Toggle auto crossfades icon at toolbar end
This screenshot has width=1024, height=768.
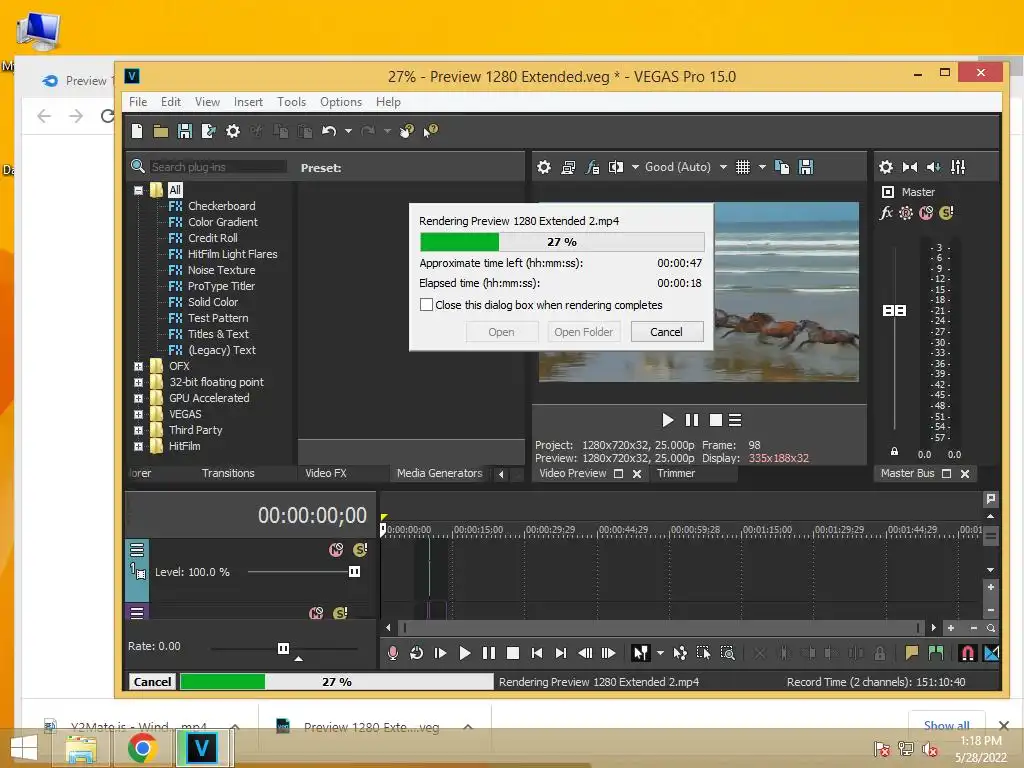[991, 653]
